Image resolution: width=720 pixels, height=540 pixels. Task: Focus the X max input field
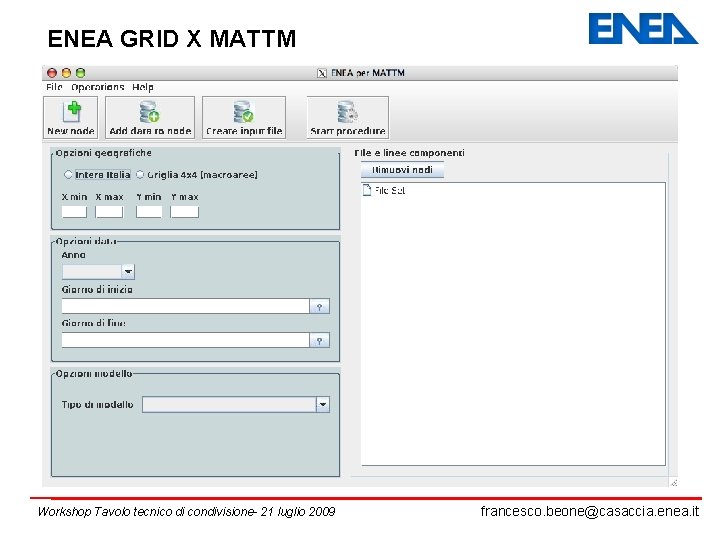click(x=109, y=212)
